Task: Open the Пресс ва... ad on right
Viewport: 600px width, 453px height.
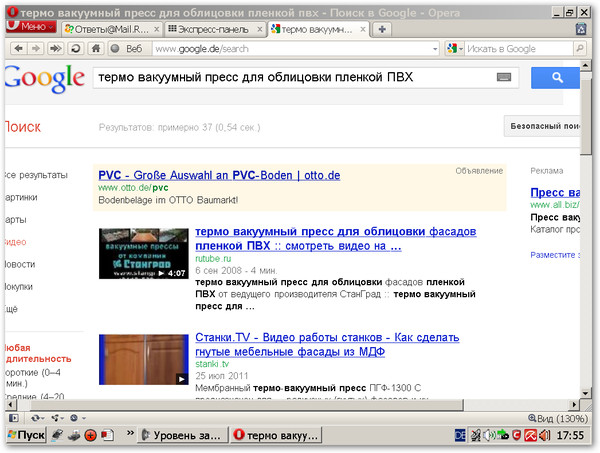Action: 555,192
